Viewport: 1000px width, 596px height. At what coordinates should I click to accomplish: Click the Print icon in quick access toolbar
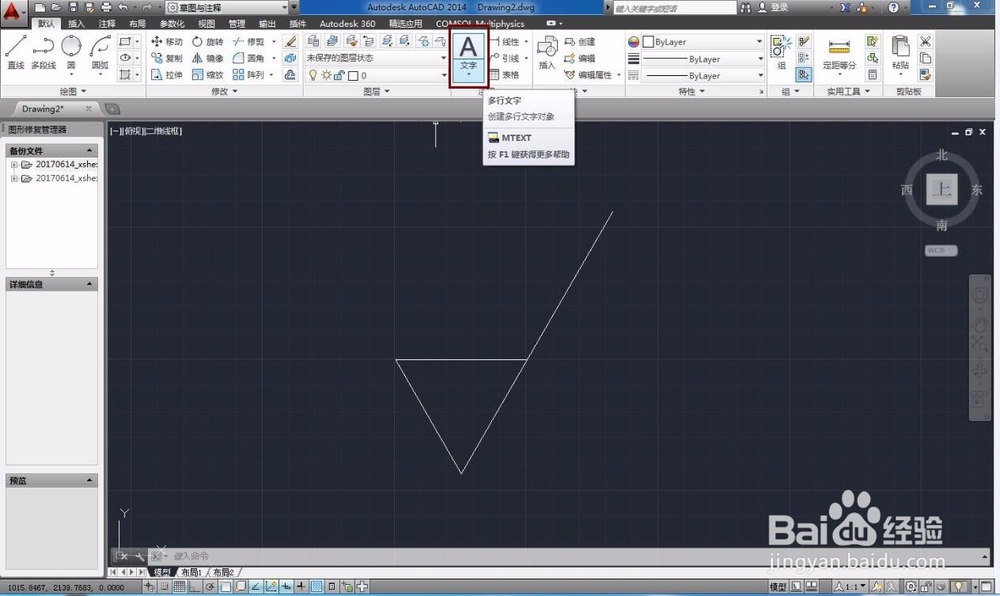106,8
